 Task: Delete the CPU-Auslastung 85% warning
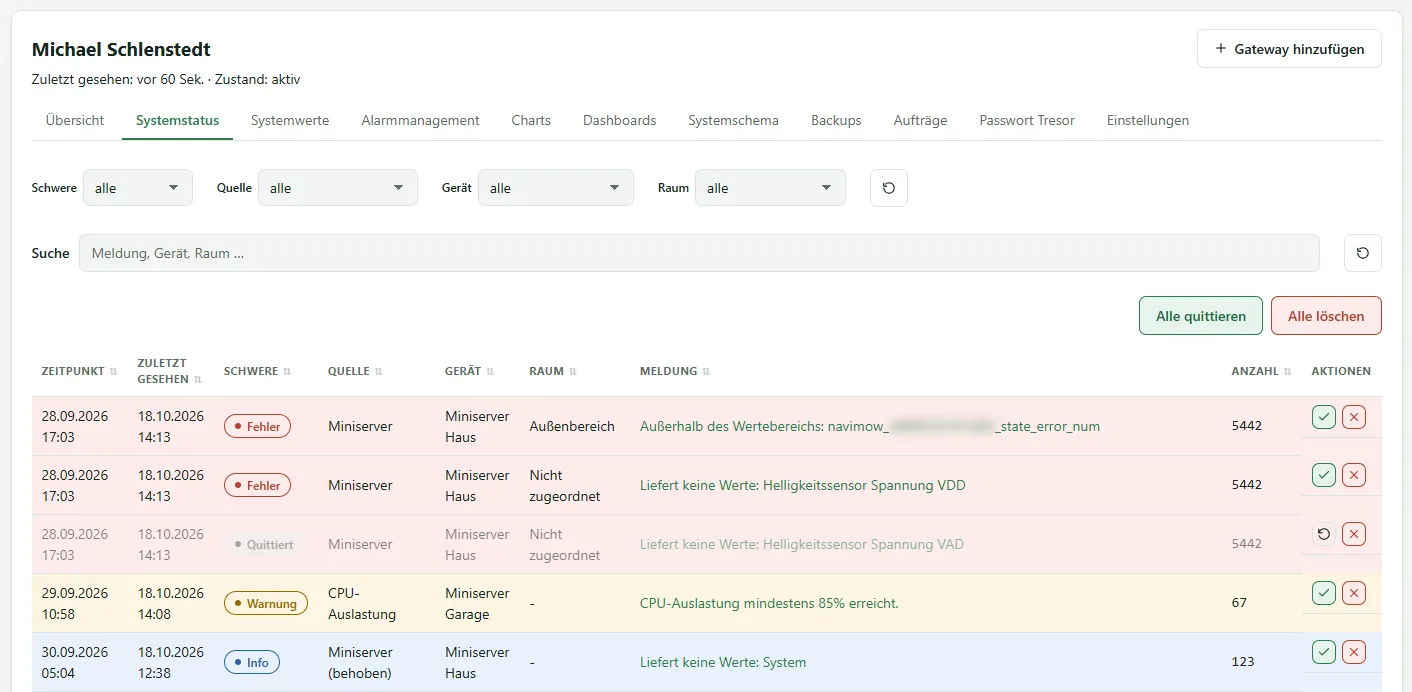point(1354,593)
